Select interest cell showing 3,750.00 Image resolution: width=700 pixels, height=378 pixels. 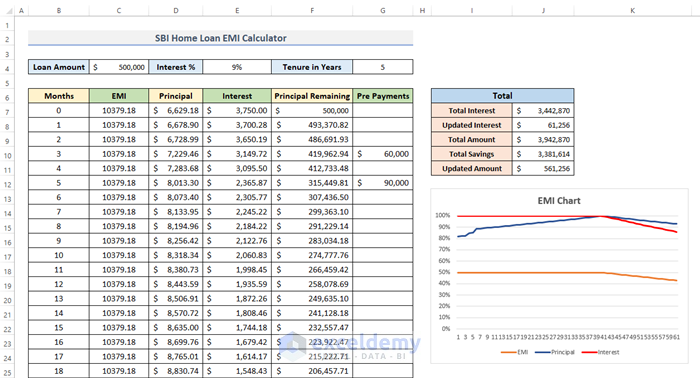click(237, 110)
